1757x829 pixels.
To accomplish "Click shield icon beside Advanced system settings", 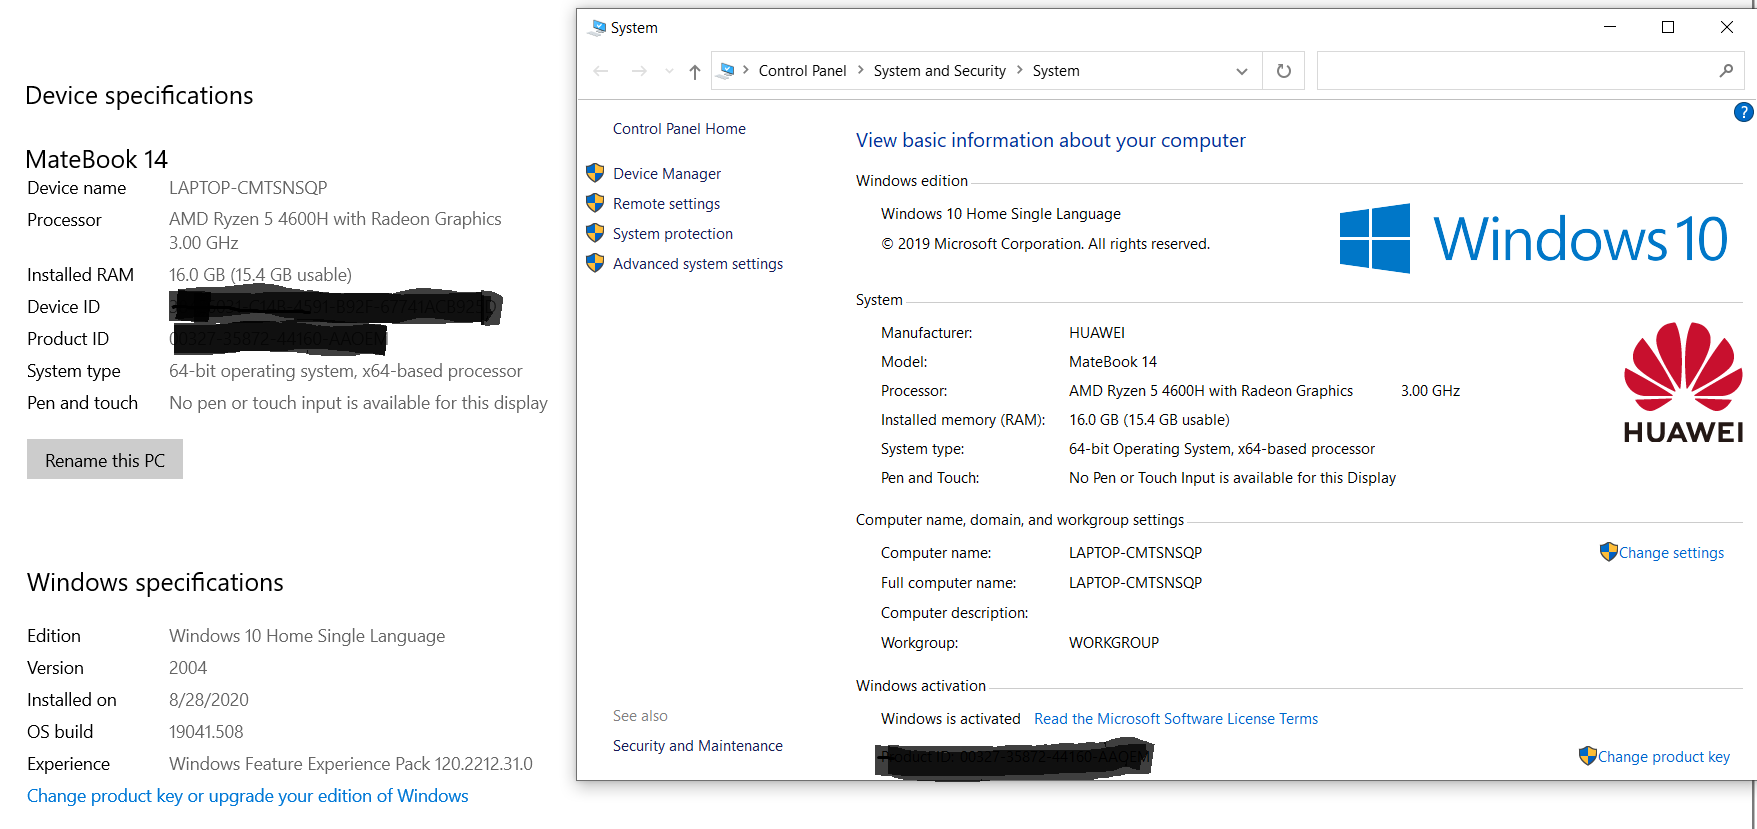I will coord(595,263).
